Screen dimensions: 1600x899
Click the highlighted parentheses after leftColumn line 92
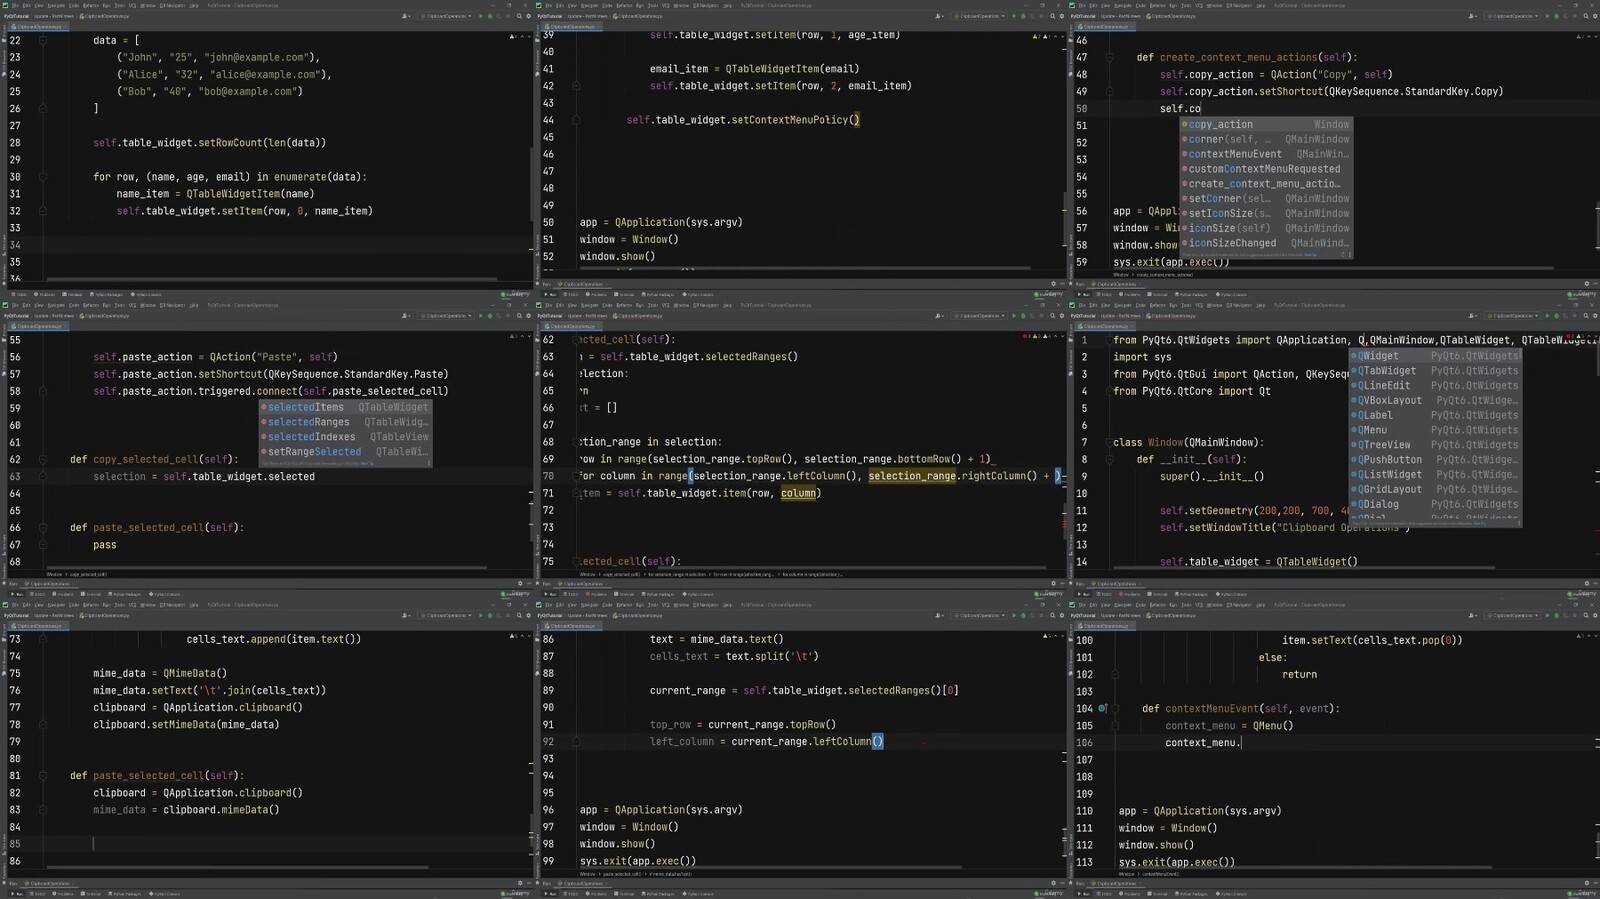click(877, 741)
